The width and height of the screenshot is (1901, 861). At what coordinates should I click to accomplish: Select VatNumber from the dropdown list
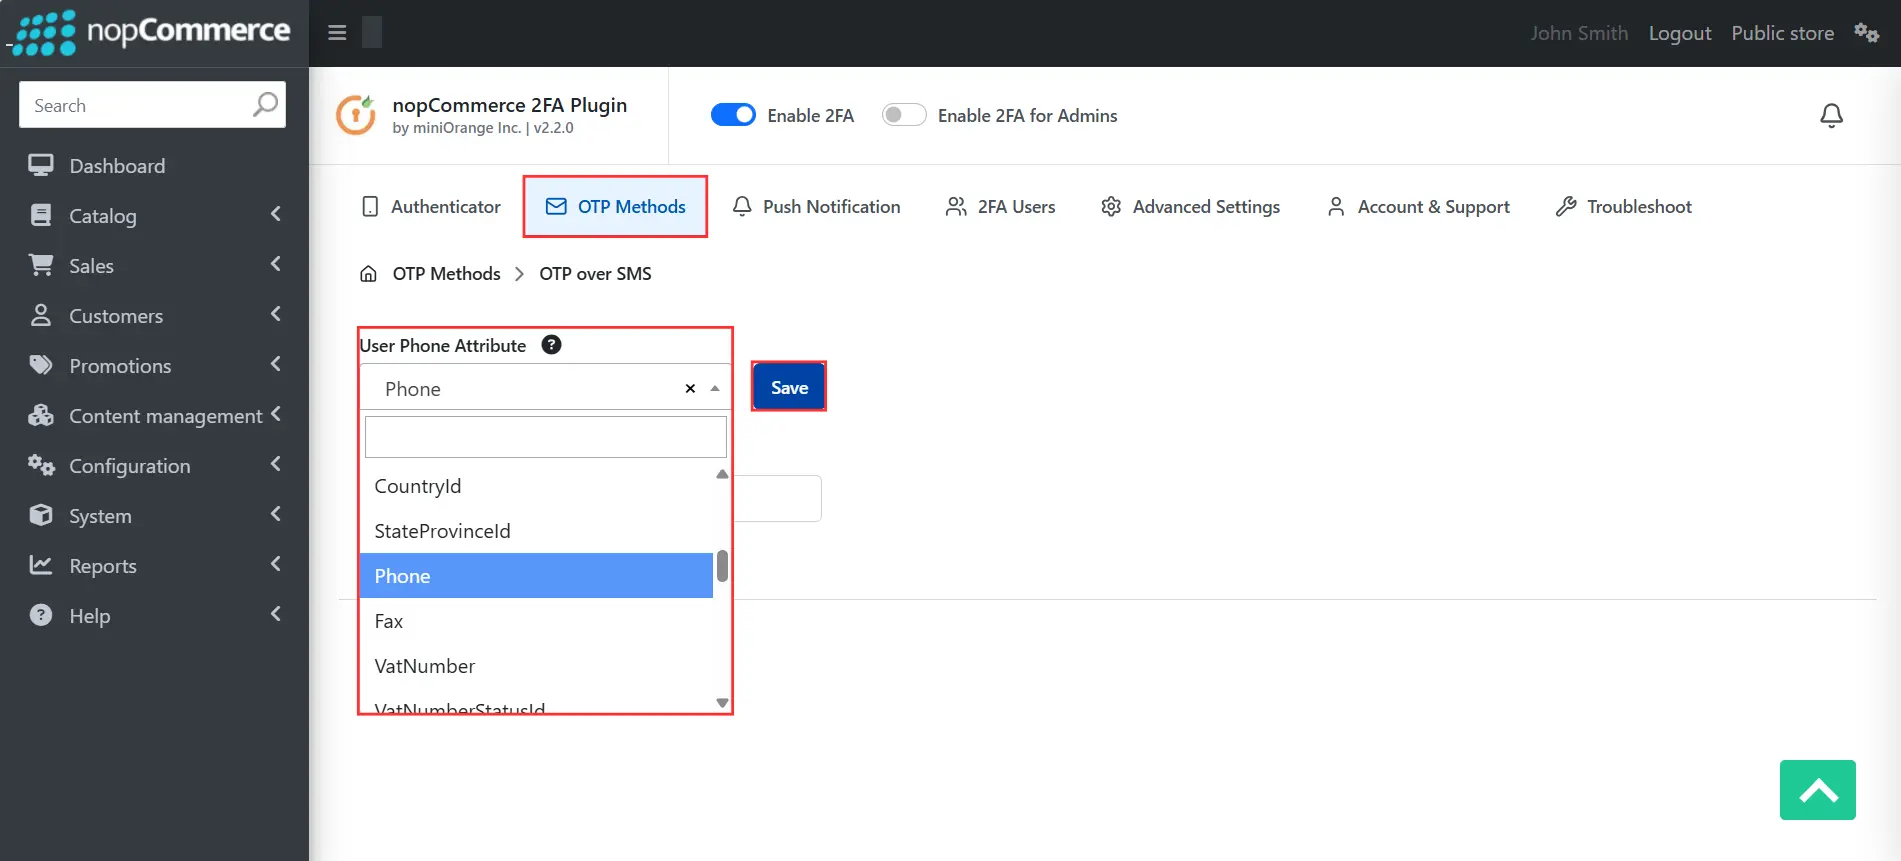(536, 666)
